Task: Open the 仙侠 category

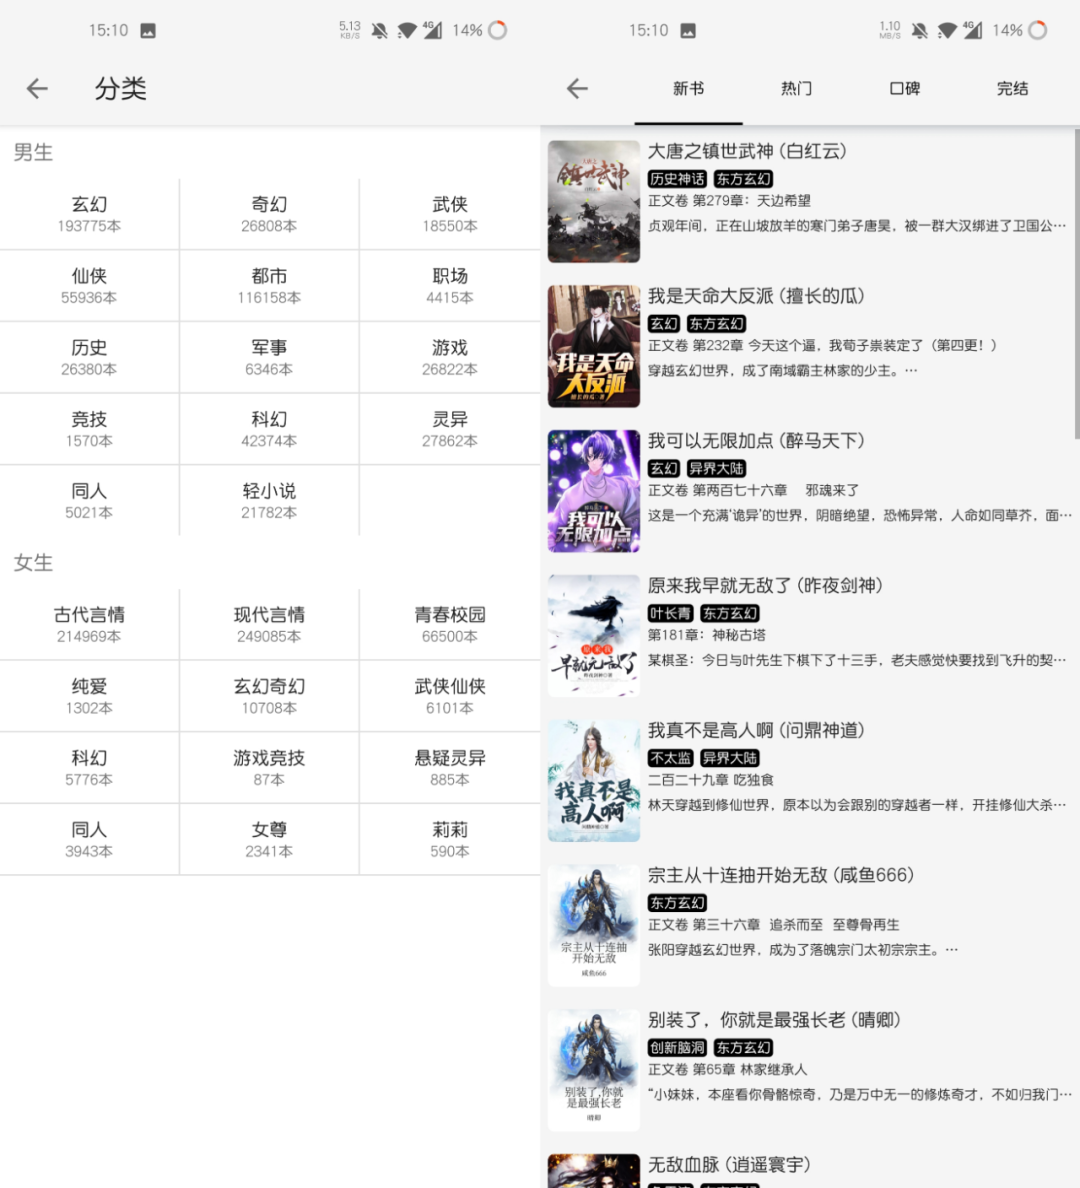Action: [89, 286]
